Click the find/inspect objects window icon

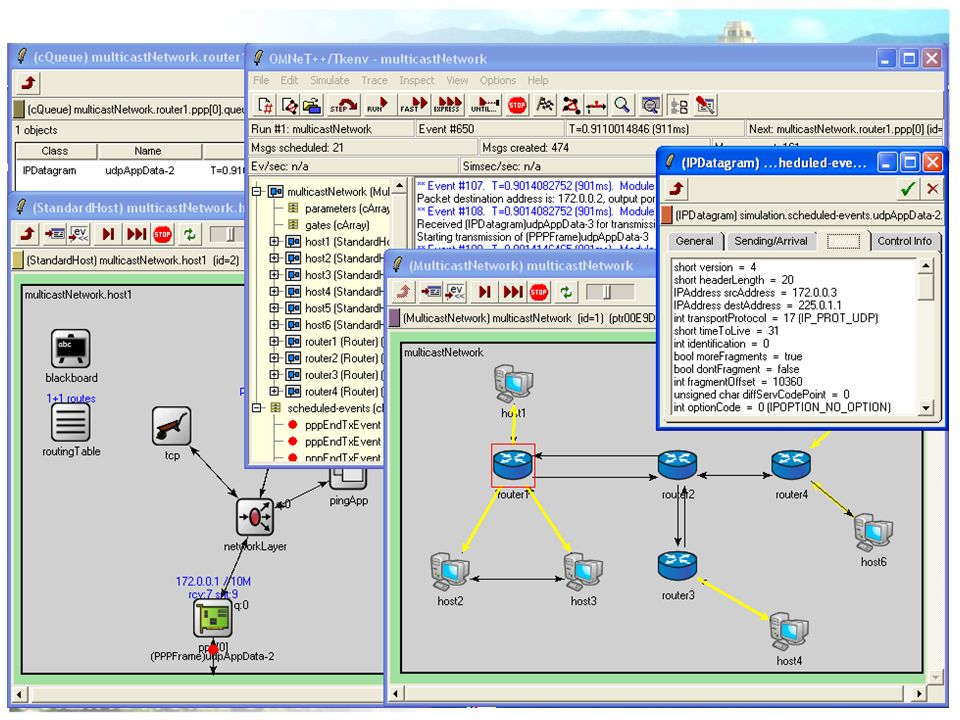tap(650, 105)
